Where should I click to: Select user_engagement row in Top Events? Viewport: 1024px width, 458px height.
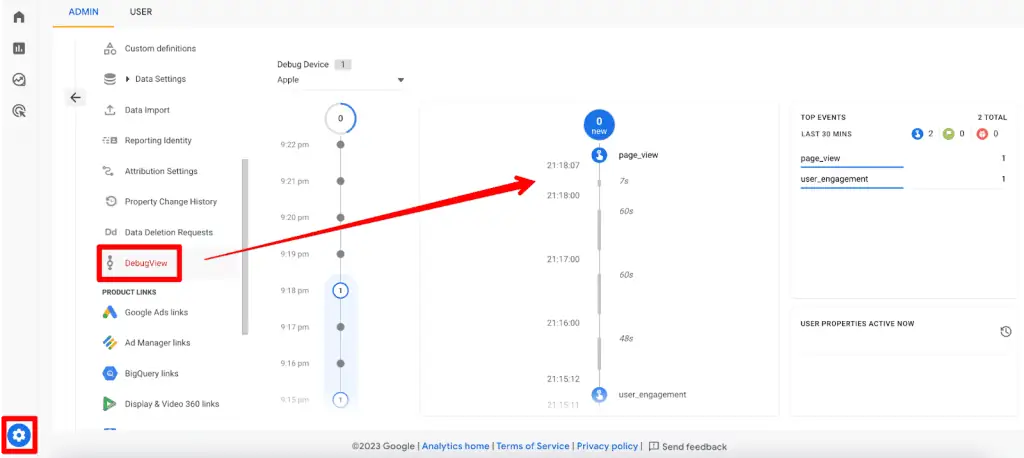[903, 180]
